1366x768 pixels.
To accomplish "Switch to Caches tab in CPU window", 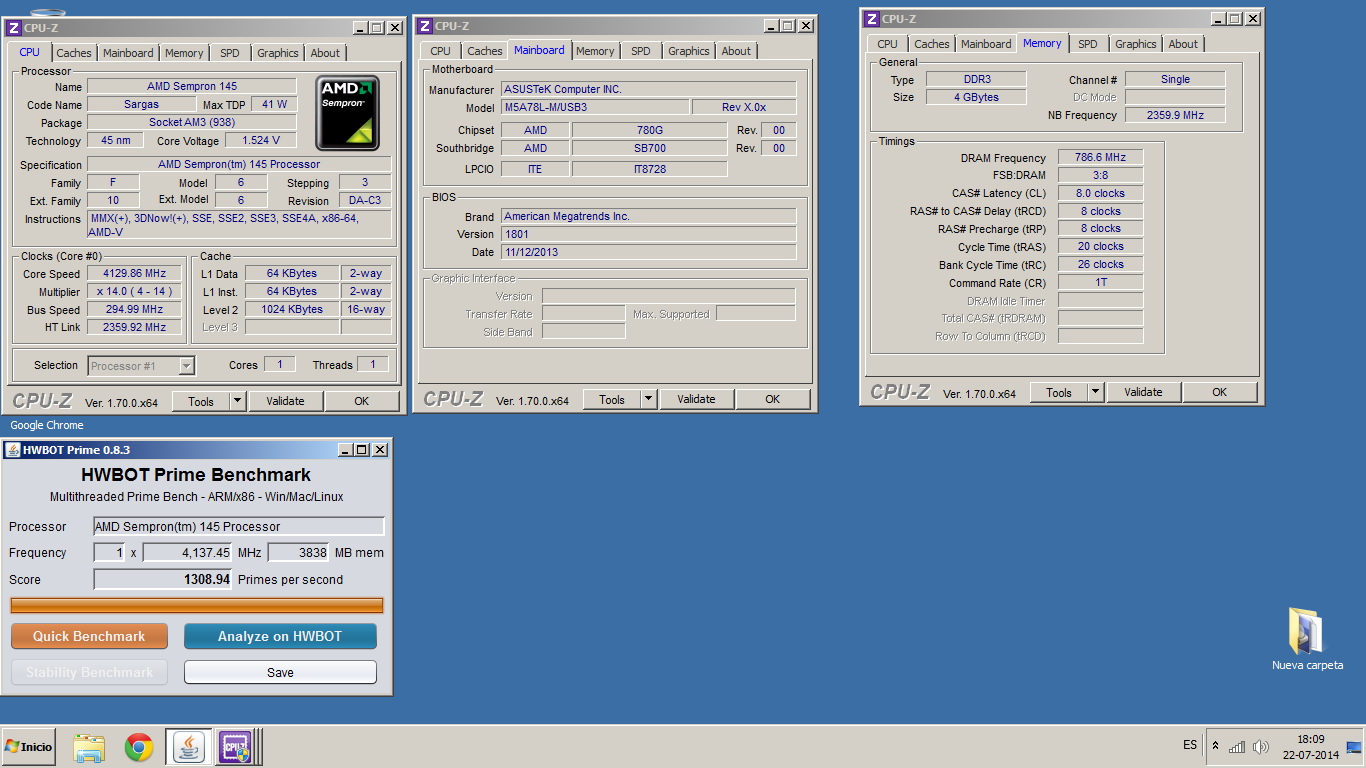I will pyautogui.click(x=74, y=53).
